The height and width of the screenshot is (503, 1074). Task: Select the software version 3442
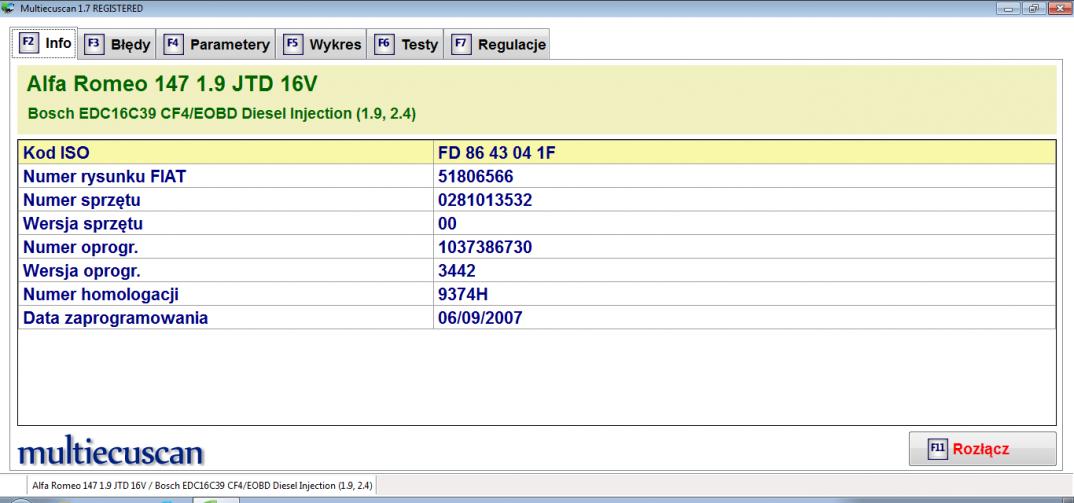pos(457,271)
